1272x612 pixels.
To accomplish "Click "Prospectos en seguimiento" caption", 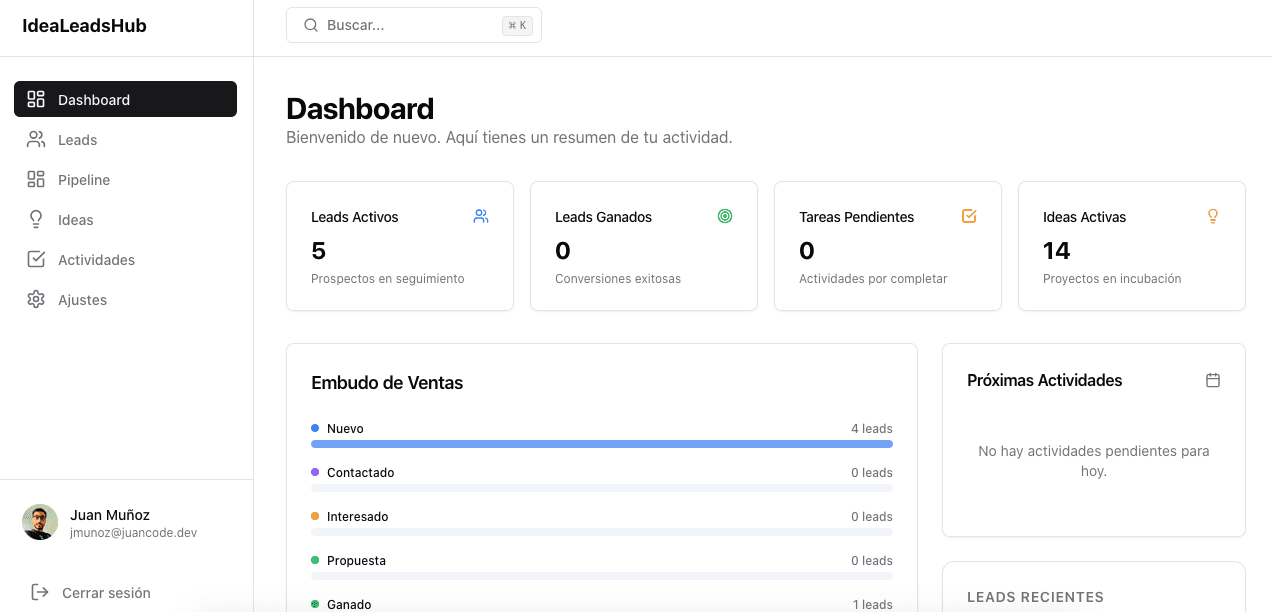I will [387, 279].
